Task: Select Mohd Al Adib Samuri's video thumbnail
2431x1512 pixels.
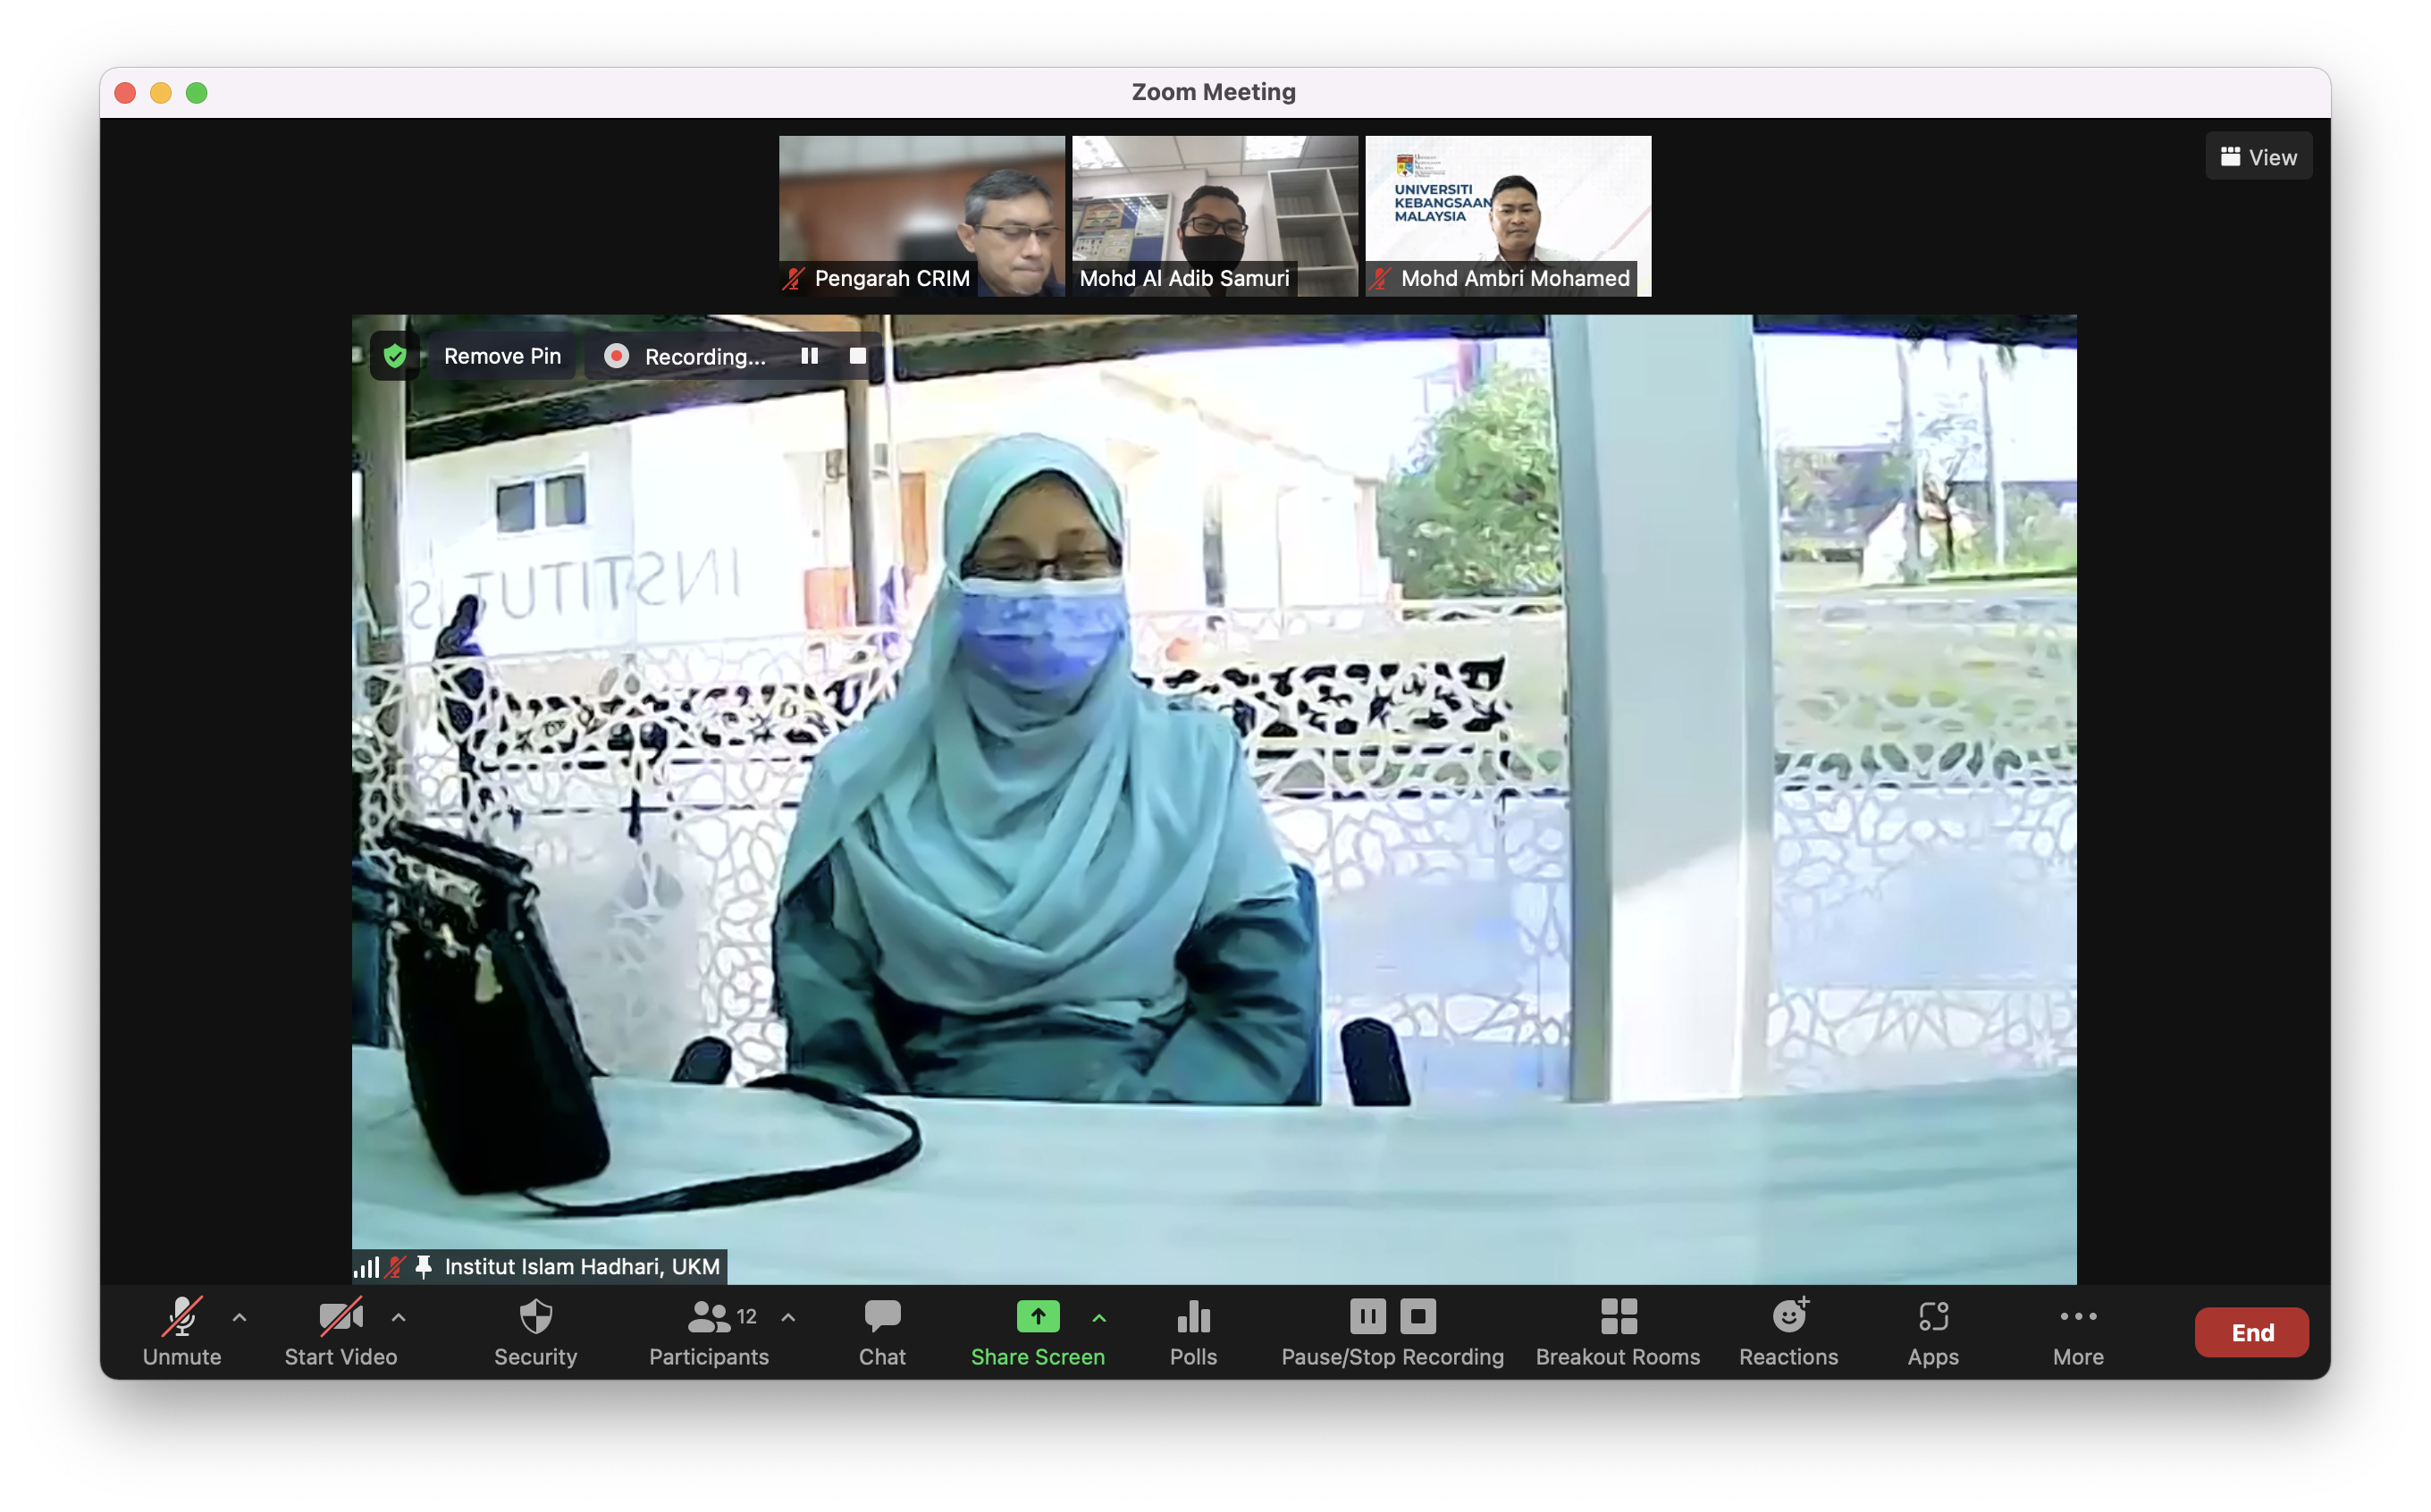Action: point(1214,215)
